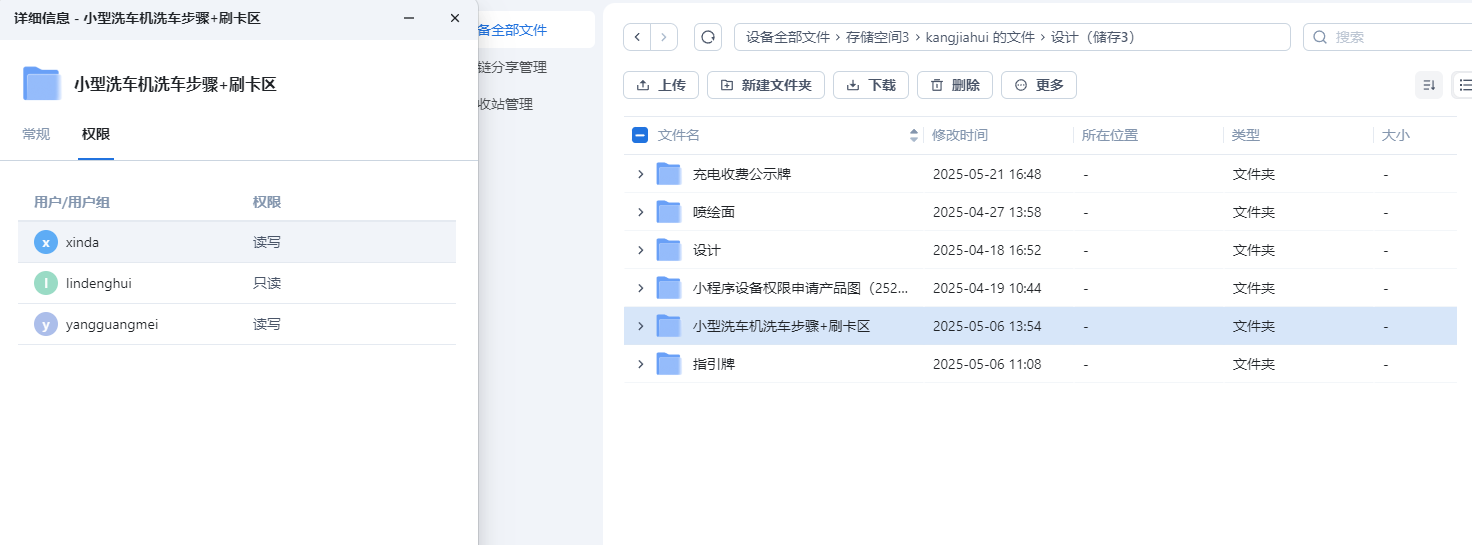Close the details dialog
This screenshot has width=1472, height=545.
455,18
